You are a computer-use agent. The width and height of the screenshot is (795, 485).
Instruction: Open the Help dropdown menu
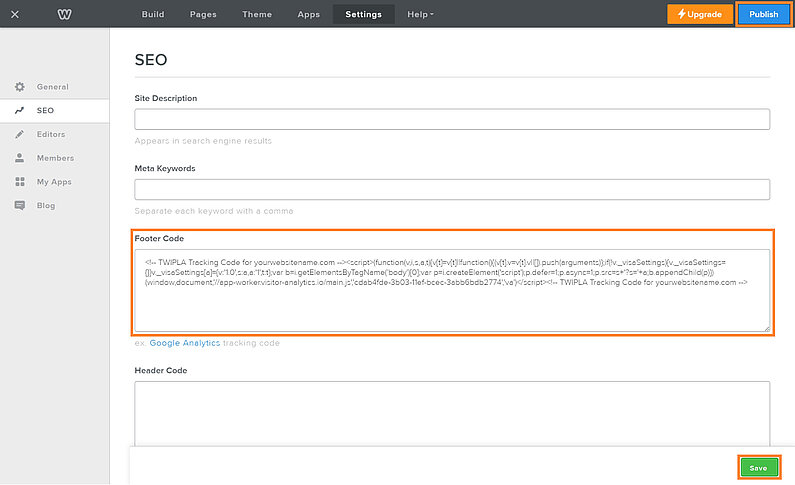(x=420, y=14)
